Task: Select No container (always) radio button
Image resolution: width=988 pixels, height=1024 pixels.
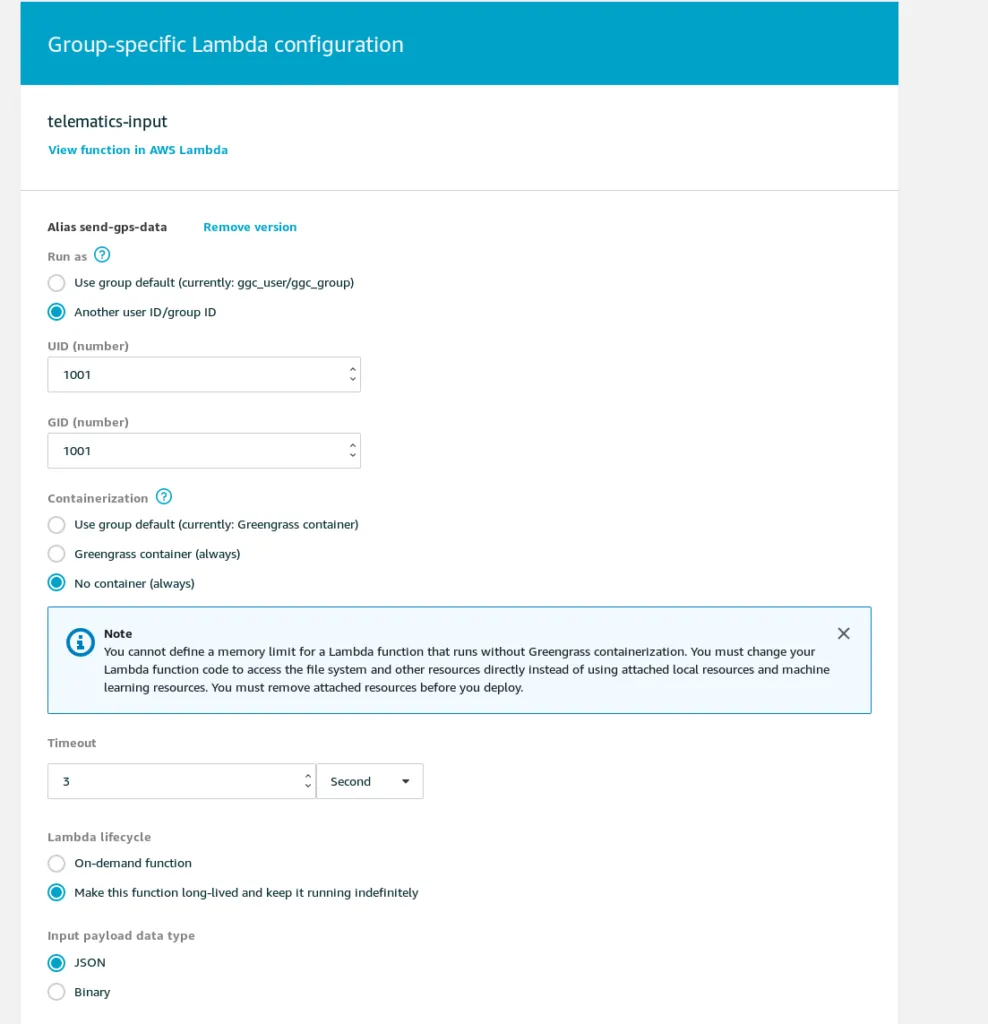Action: 57,583
